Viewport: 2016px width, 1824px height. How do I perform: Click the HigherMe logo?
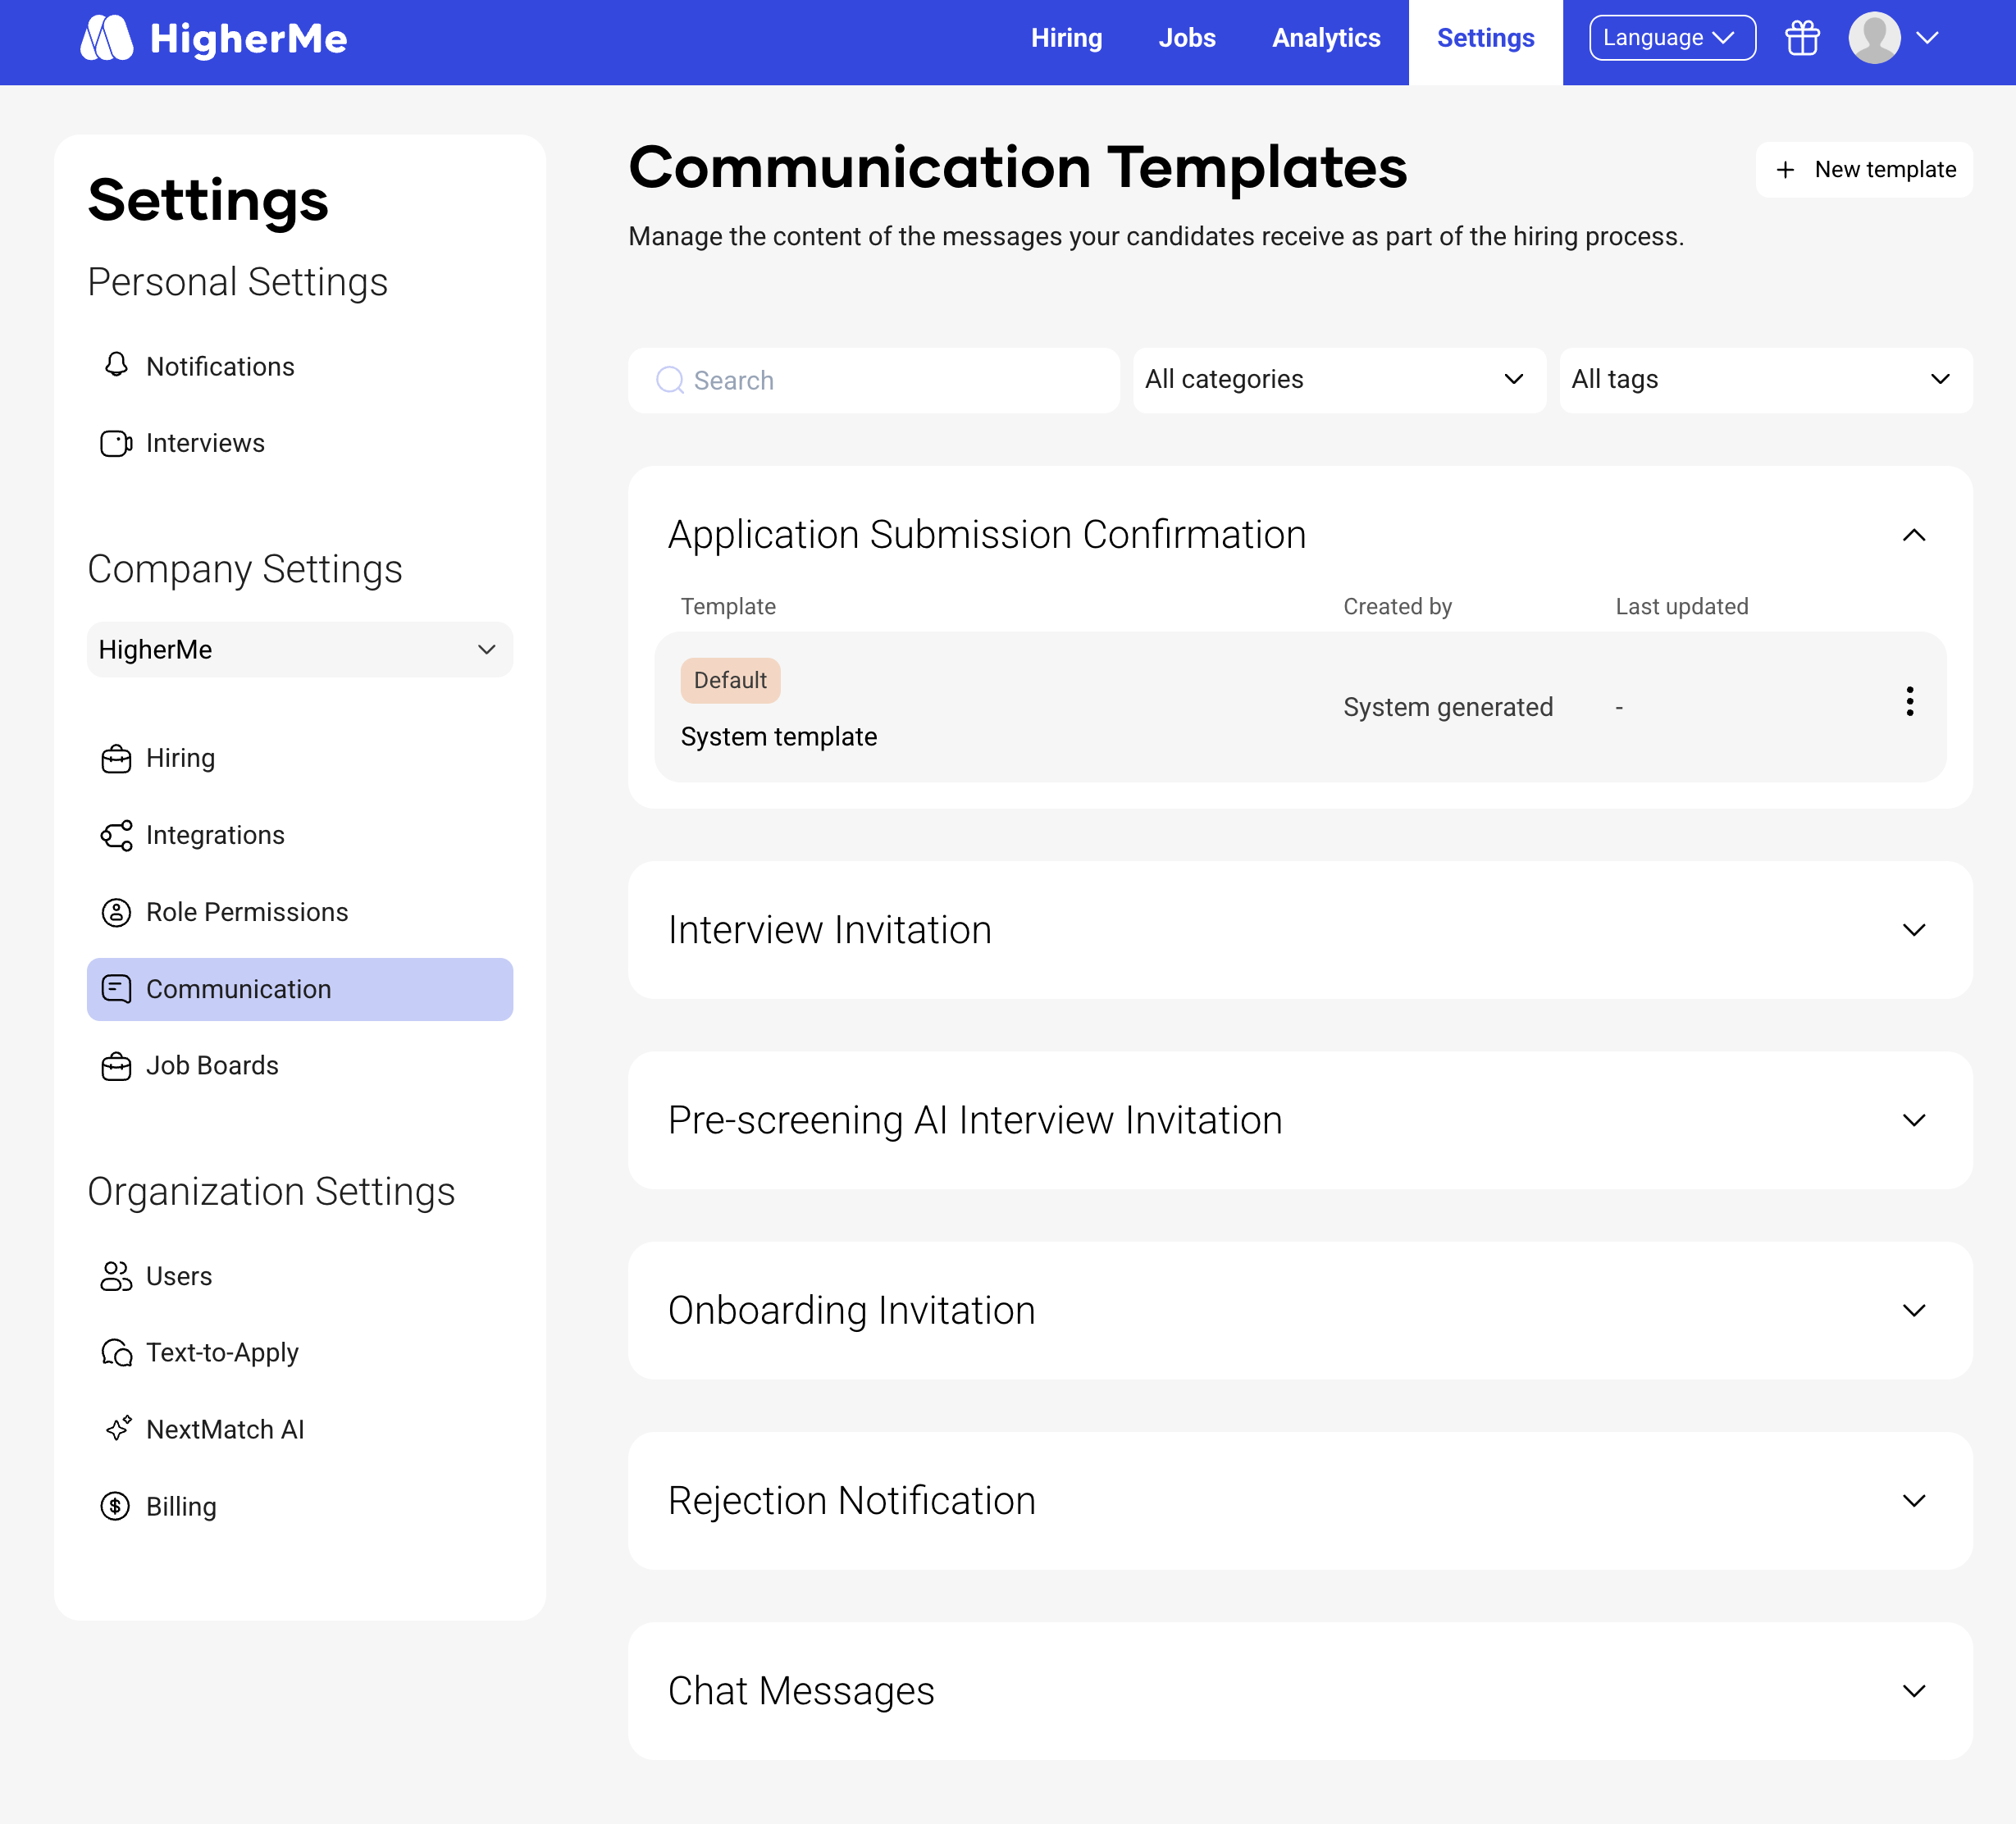[214, 38]
